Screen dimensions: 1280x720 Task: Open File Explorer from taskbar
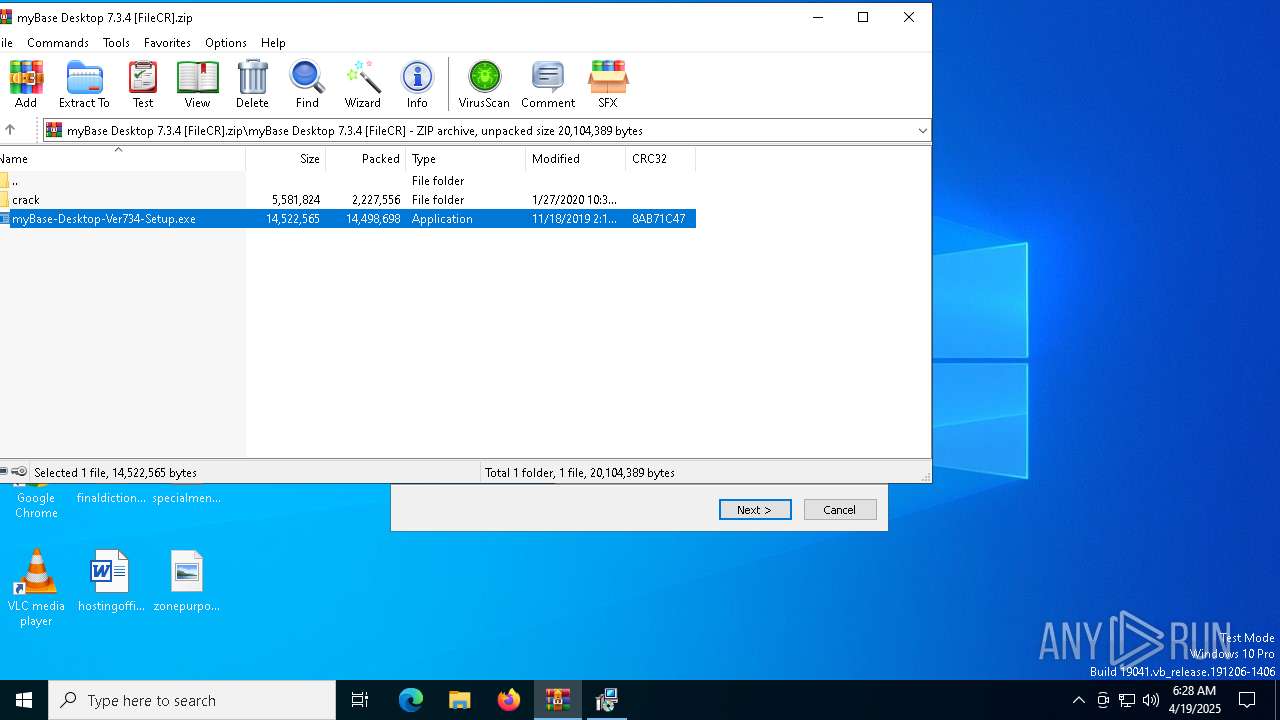click(459, 700)
